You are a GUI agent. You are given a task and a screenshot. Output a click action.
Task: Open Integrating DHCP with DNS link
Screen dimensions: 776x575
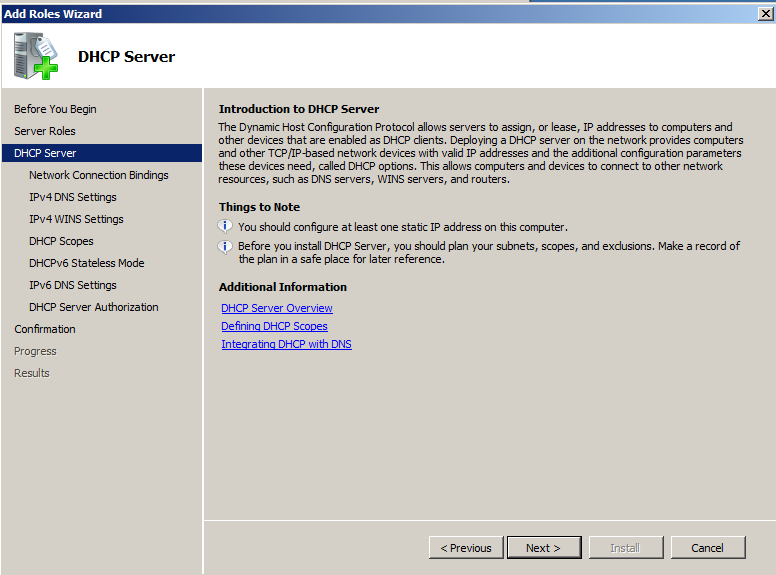pyautogui.click(x=286, y=344)
